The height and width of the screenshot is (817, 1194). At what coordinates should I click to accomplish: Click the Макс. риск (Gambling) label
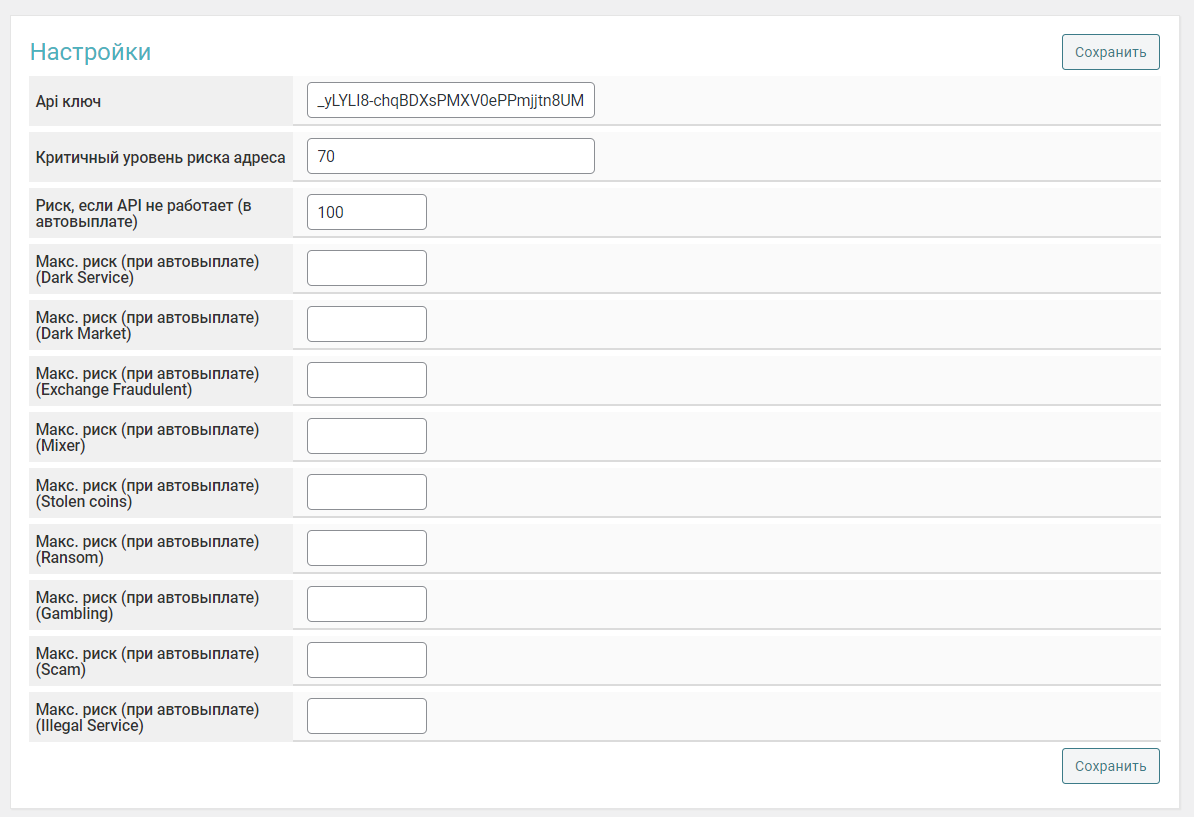(x=147, y=605)
